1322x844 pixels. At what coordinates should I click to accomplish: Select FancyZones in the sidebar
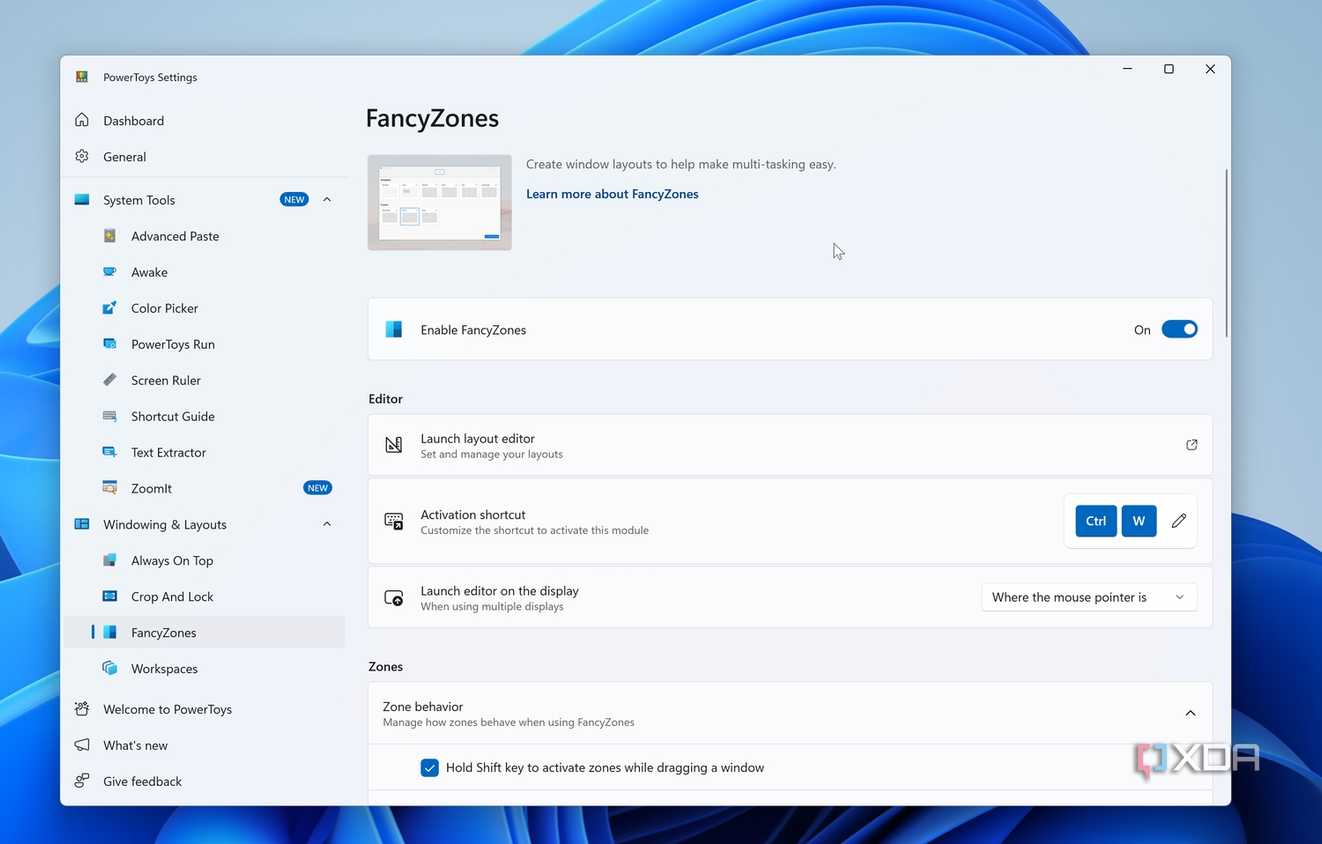[x=204, y=632]
